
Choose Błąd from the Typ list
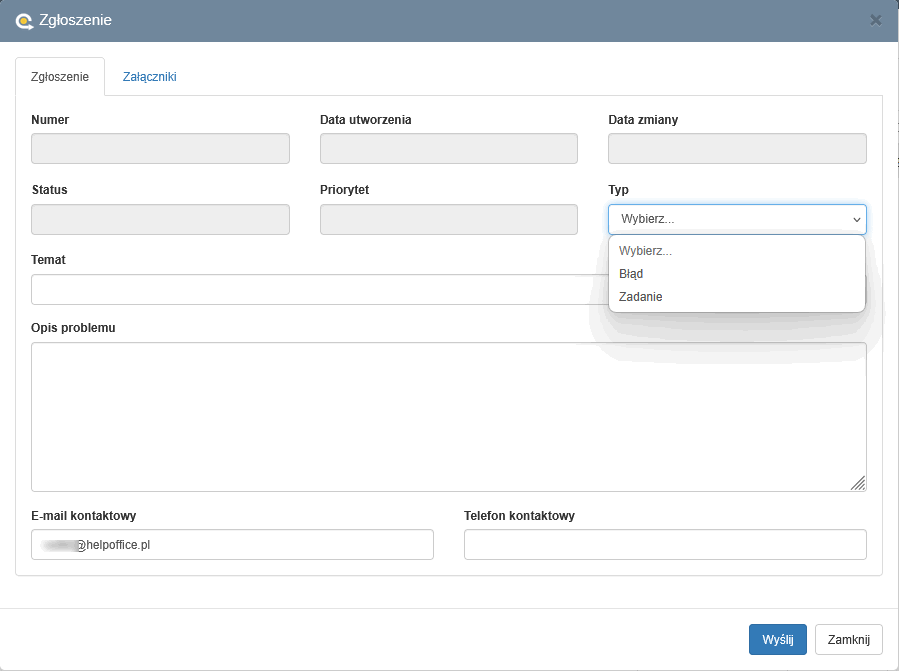[x=631, y=273]
